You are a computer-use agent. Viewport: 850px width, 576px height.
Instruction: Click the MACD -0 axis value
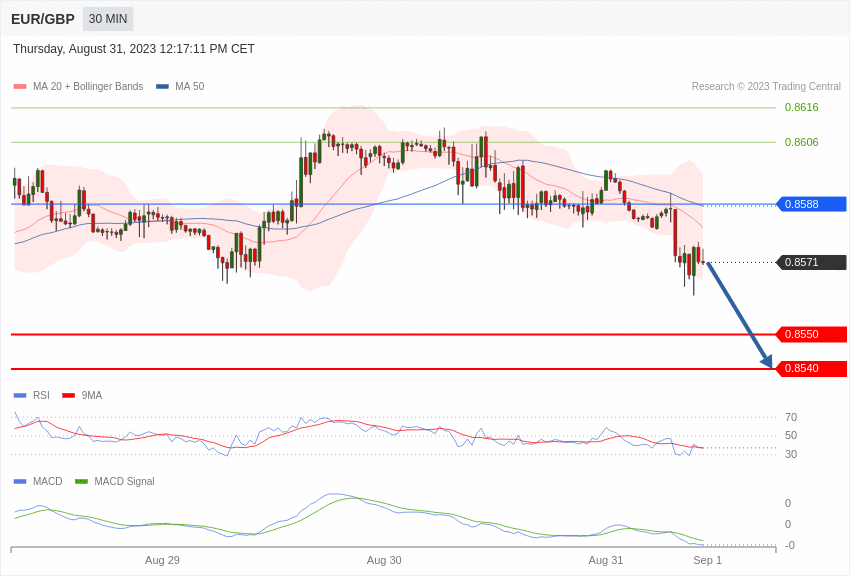coord(790,545)
